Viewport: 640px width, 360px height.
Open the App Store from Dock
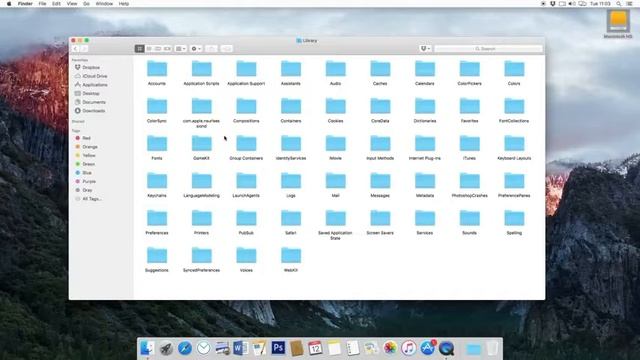tap(427, 348)
